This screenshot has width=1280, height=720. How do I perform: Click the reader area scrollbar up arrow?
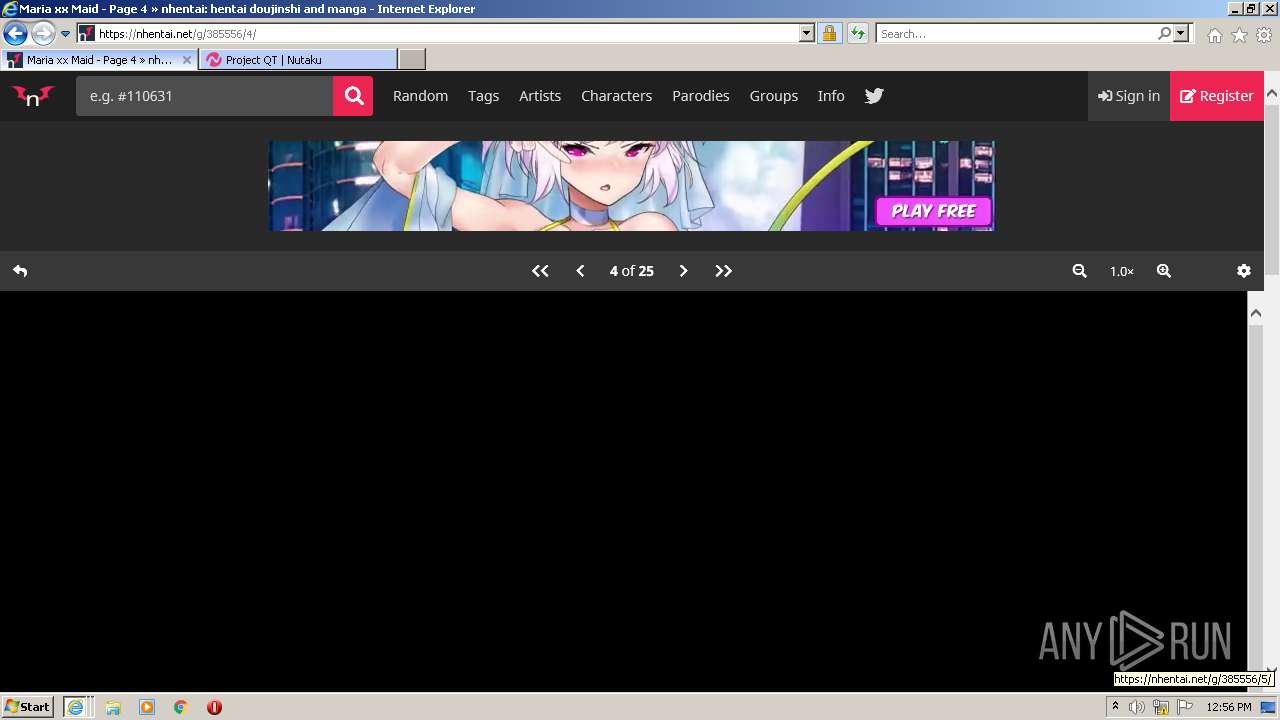pyautogui.click(x=1256, y=313)
